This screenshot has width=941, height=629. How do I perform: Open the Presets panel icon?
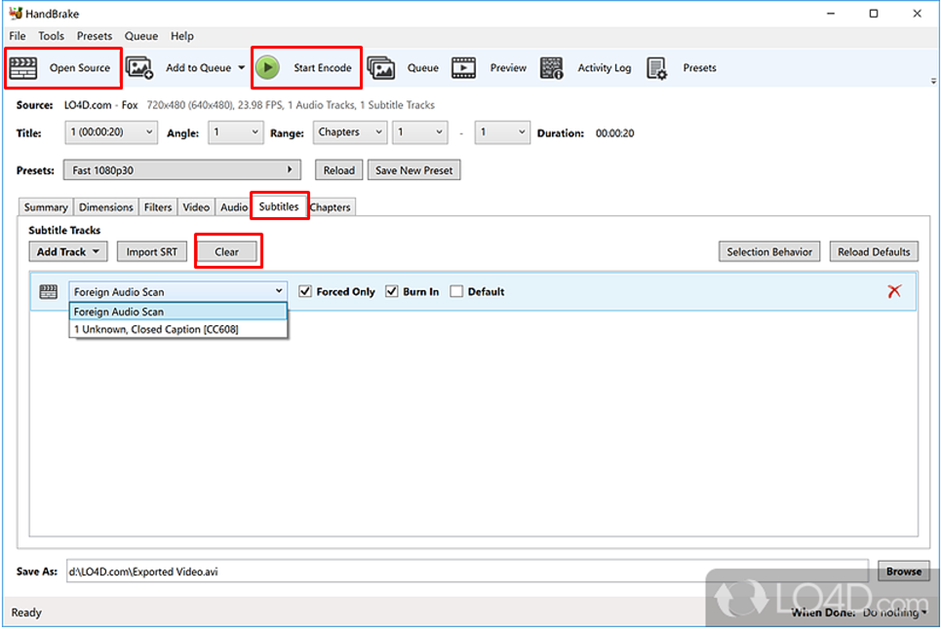tap(657, 67)
